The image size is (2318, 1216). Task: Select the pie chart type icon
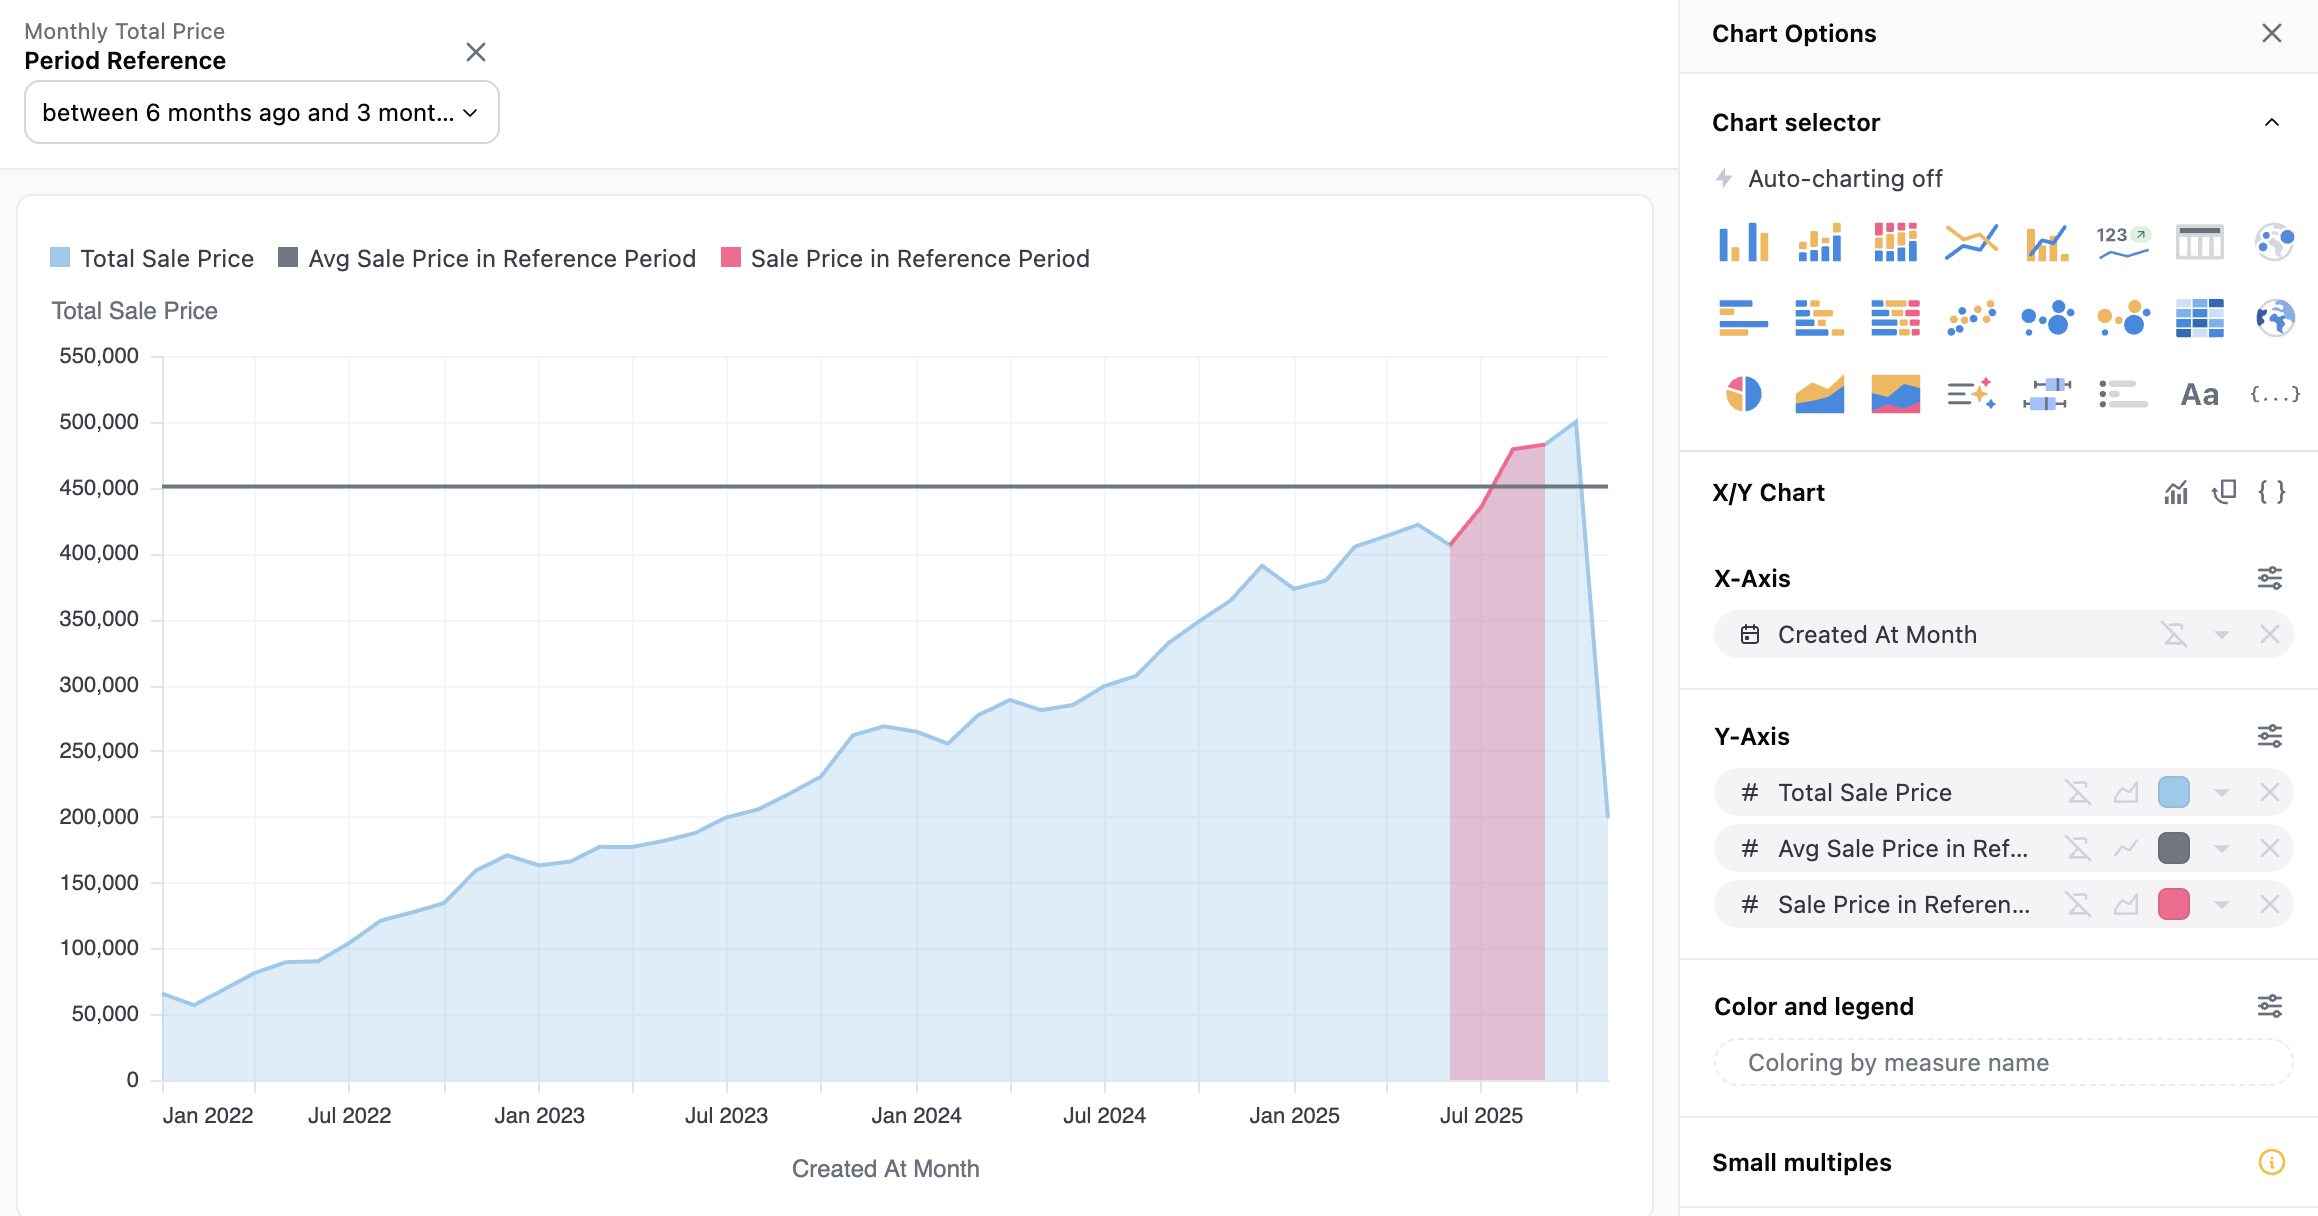(x=1743, y=394)
